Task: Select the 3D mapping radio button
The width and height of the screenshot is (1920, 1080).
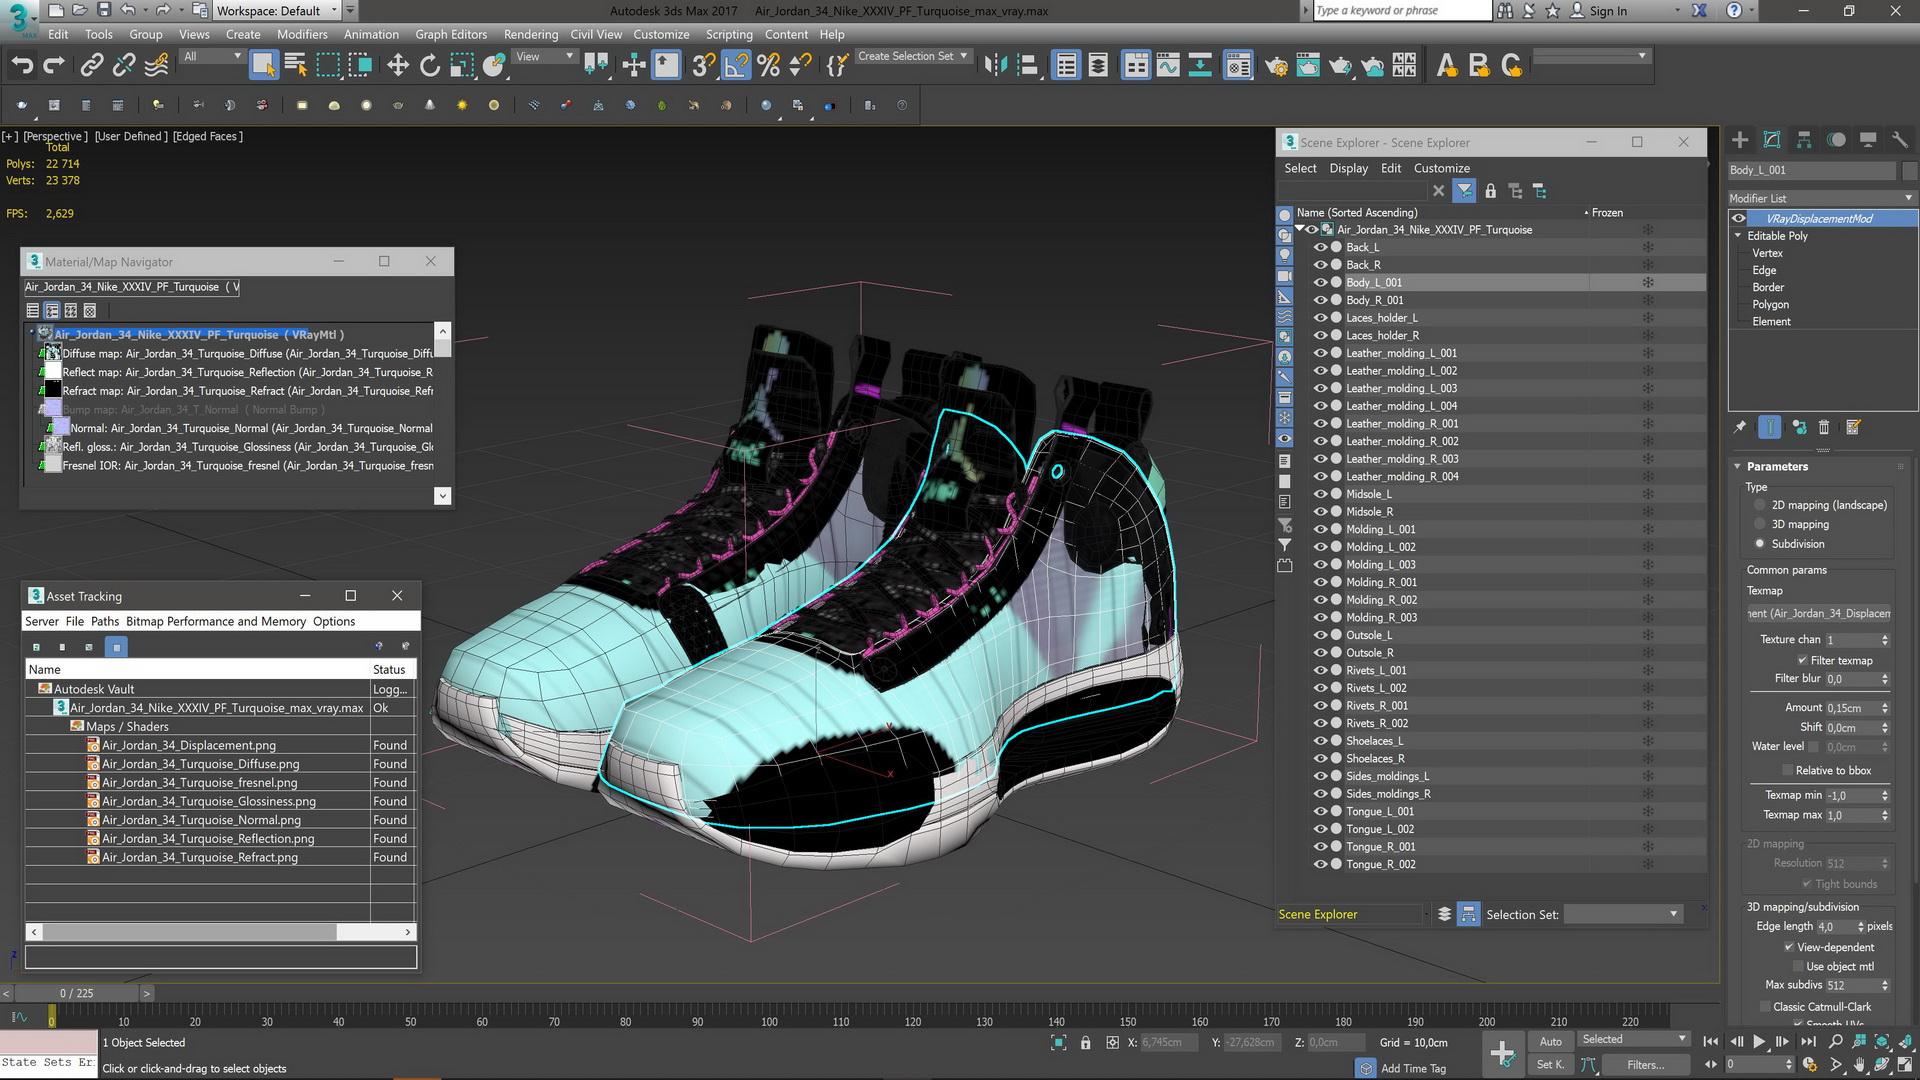Action: point(1760,524)
